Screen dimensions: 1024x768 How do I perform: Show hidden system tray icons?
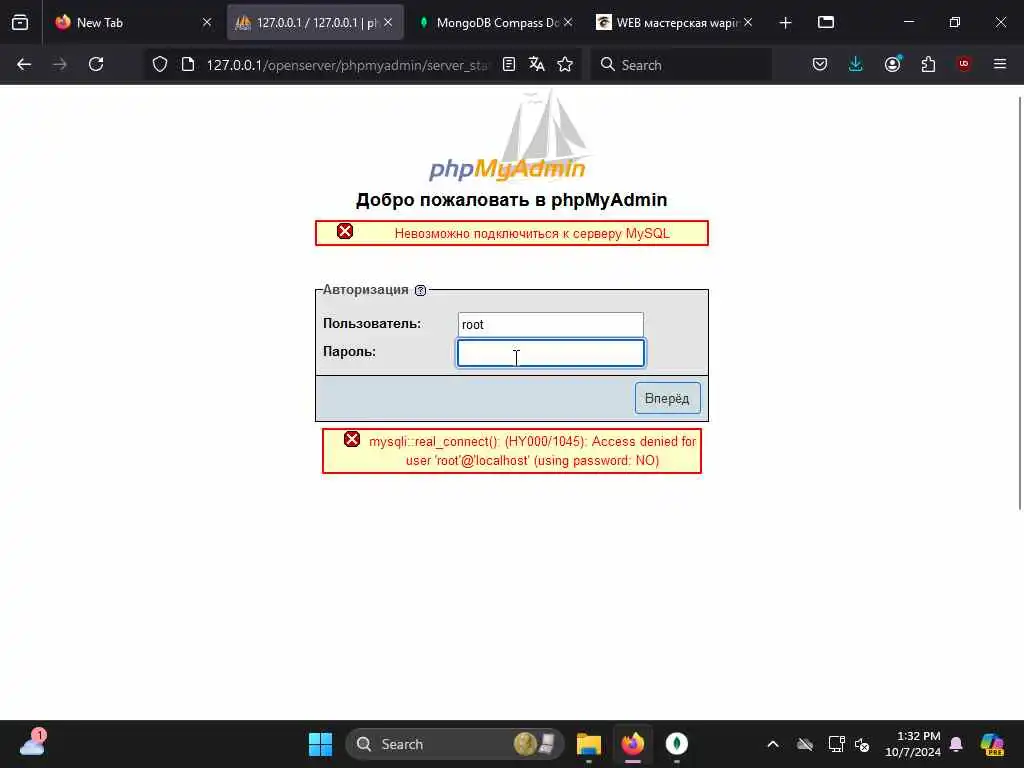click(773, 744)
